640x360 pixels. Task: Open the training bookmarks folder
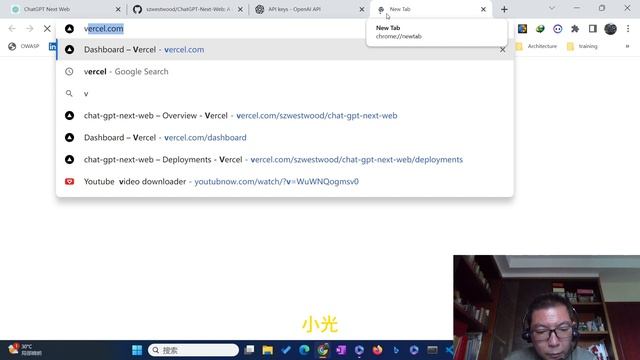tap(582, 46)
